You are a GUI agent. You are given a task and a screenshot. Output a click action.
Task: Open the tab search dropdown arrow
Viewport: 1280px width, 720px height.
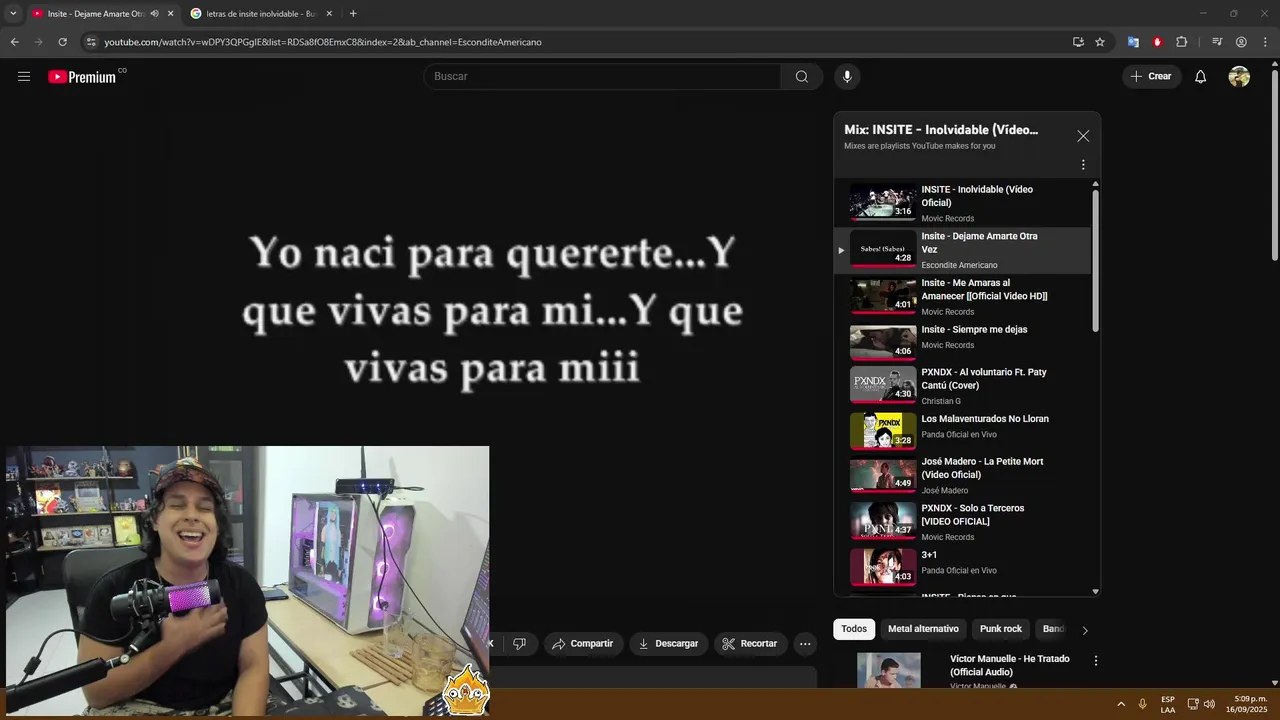click(x=13, y=14)
